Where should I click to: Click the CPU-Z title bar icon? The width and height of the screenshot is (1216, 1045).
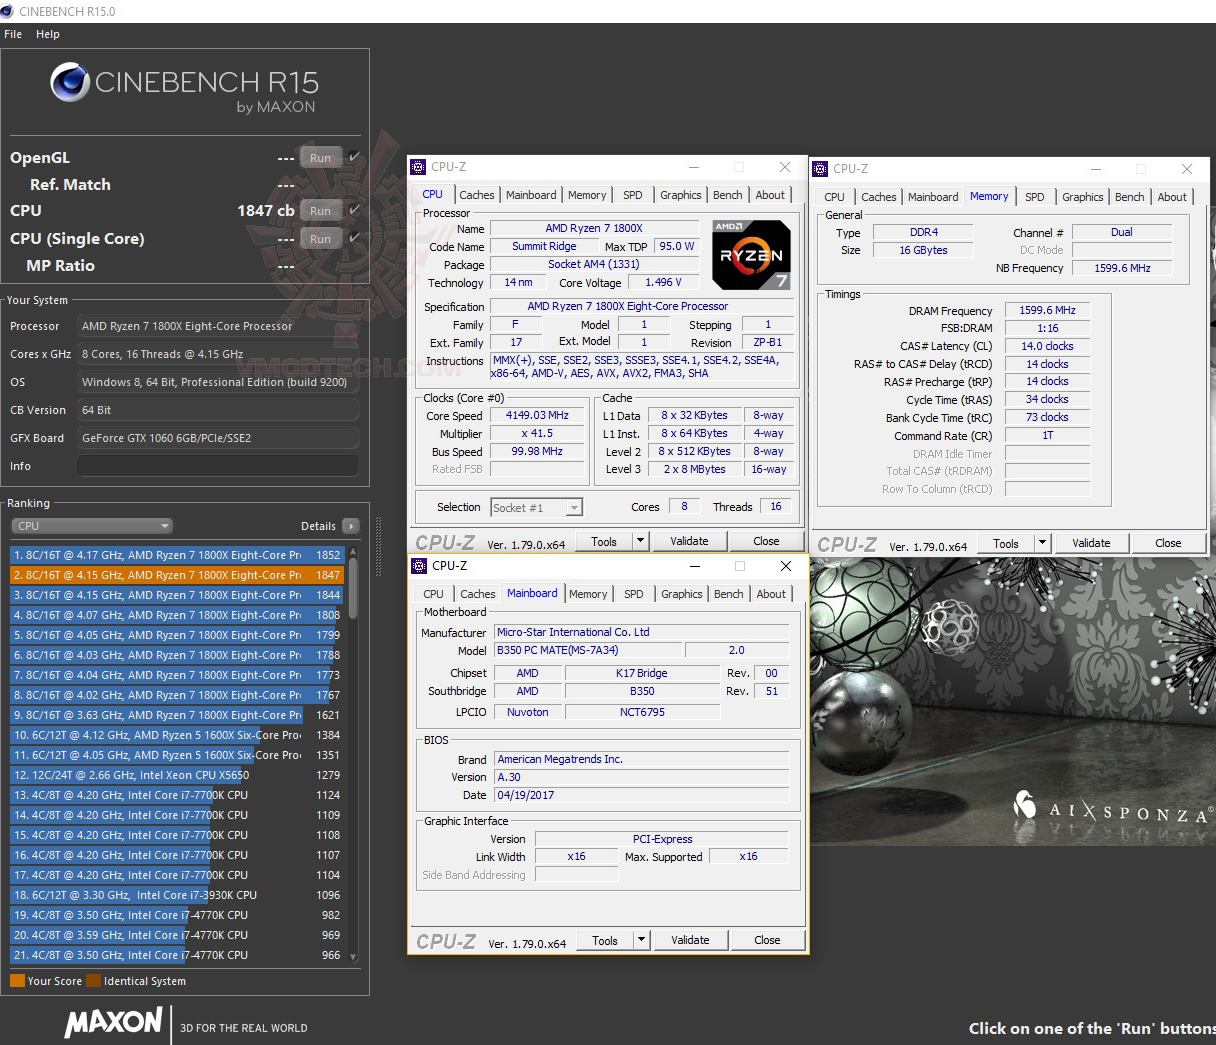tap(419, 167)
